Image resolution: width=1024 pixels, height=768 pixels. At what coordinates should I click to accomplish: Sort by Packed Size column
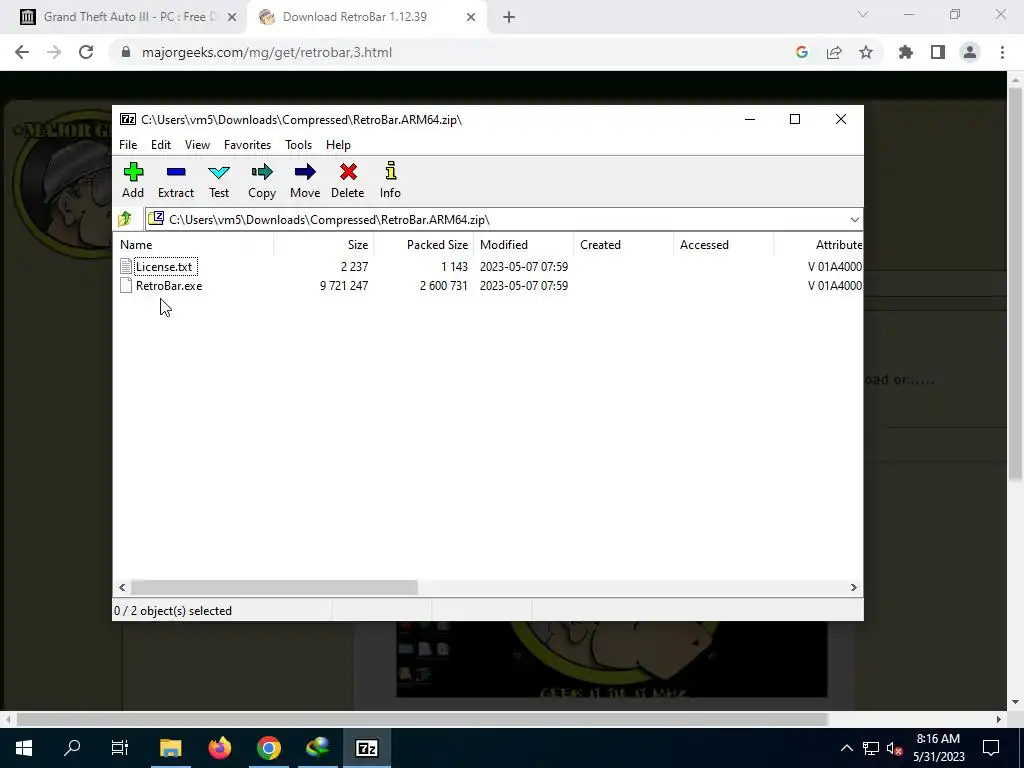[424, 245]
